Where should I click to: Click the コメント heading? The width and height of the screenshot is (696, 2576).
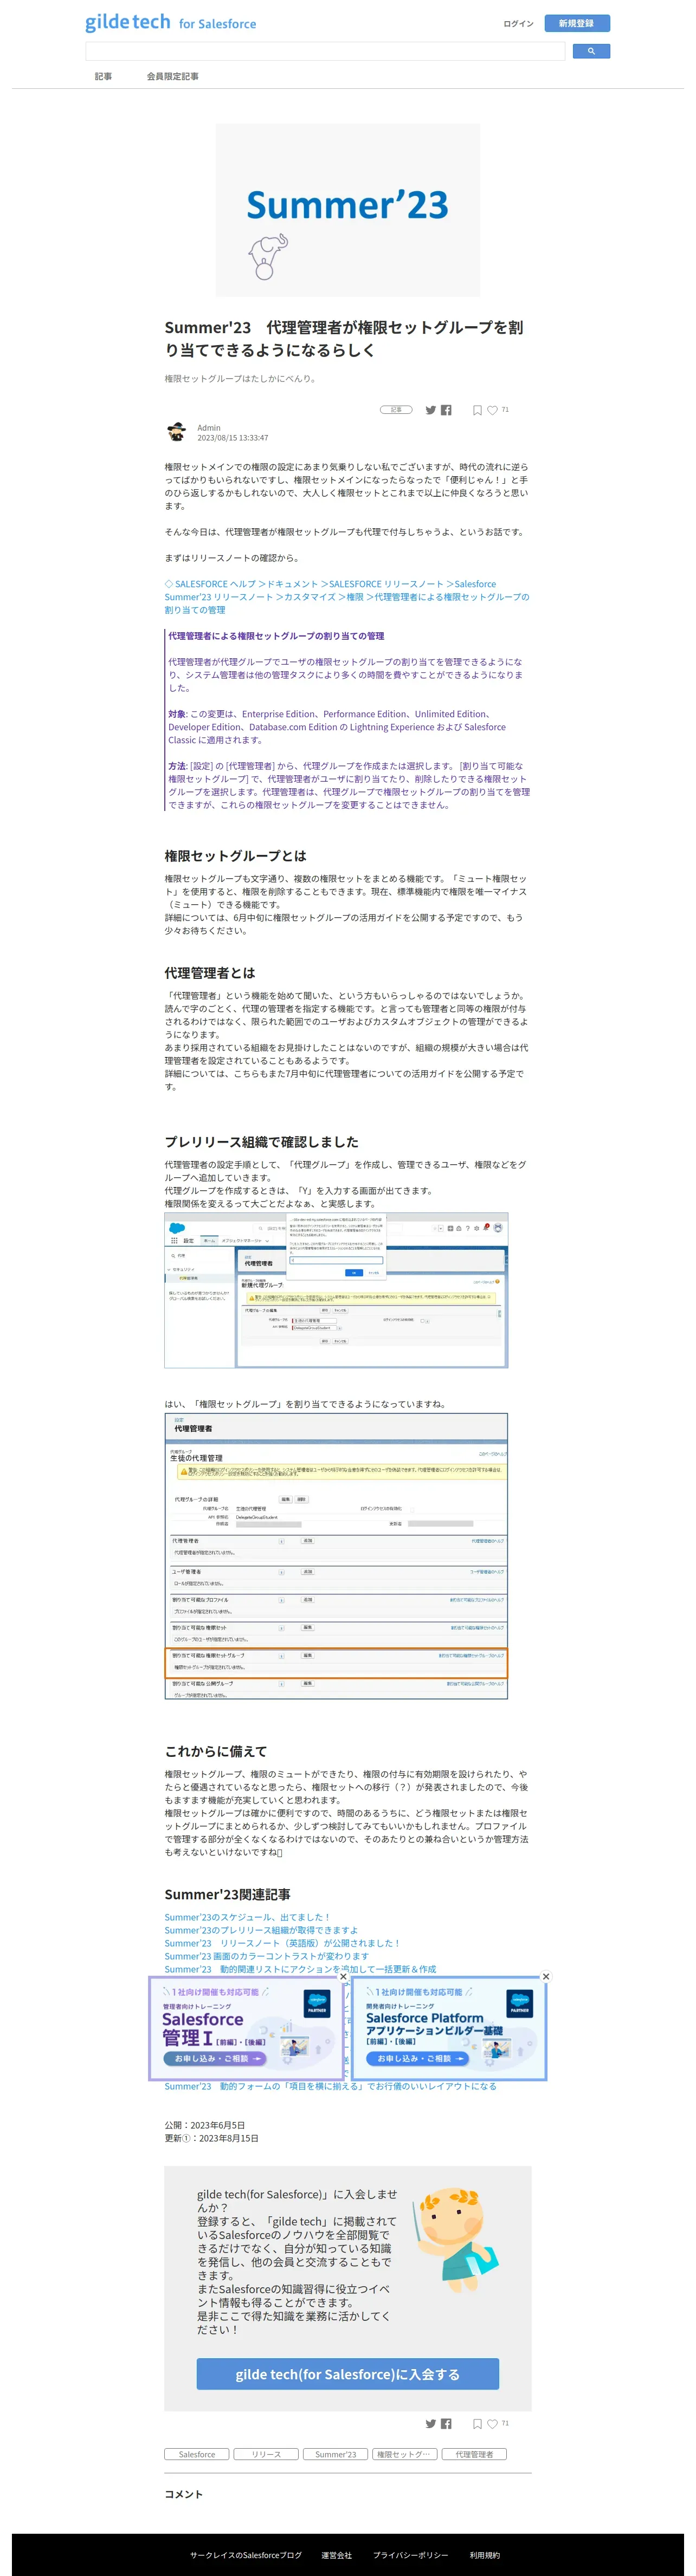point(184,2494)
